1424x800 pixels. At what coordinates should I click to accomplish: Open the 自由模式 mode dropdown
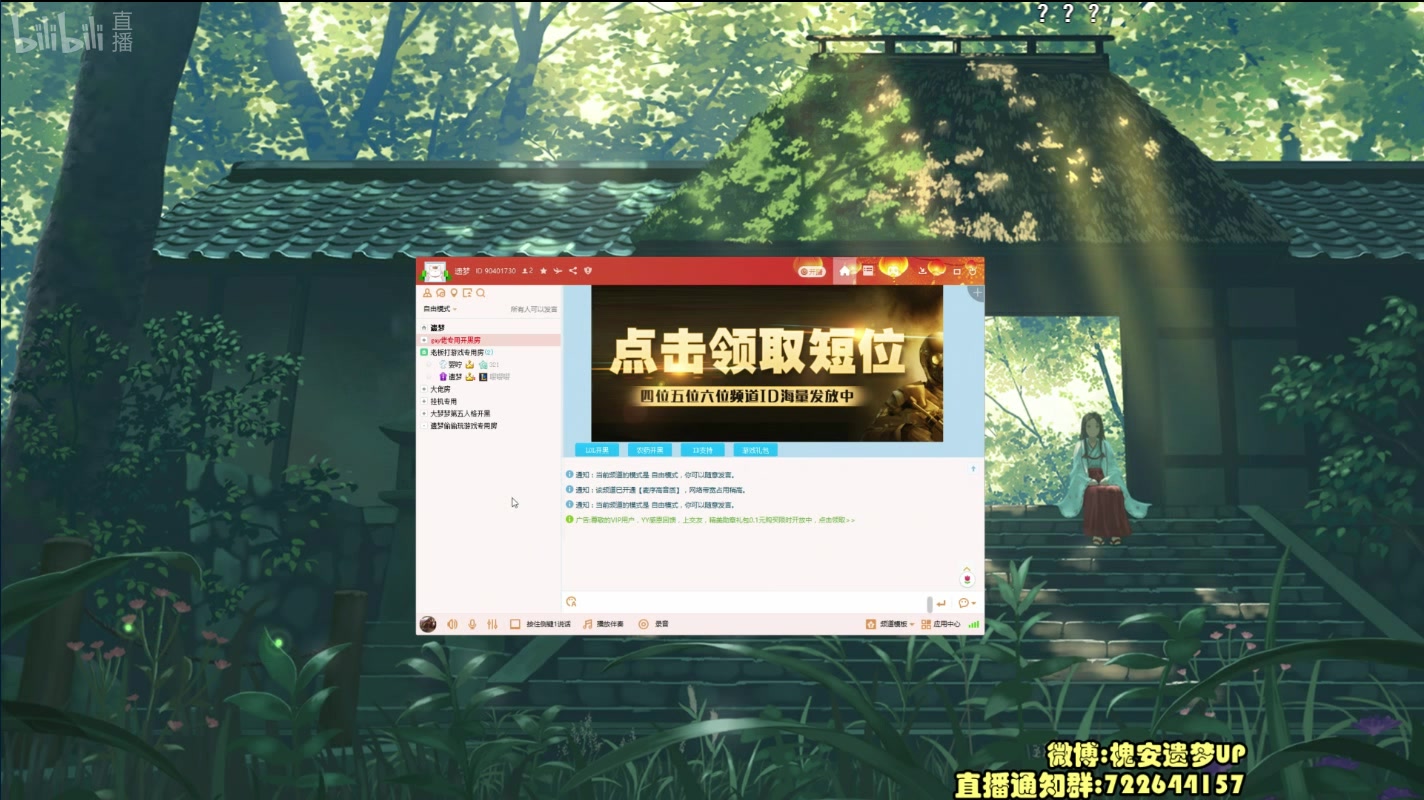[440, 309]
